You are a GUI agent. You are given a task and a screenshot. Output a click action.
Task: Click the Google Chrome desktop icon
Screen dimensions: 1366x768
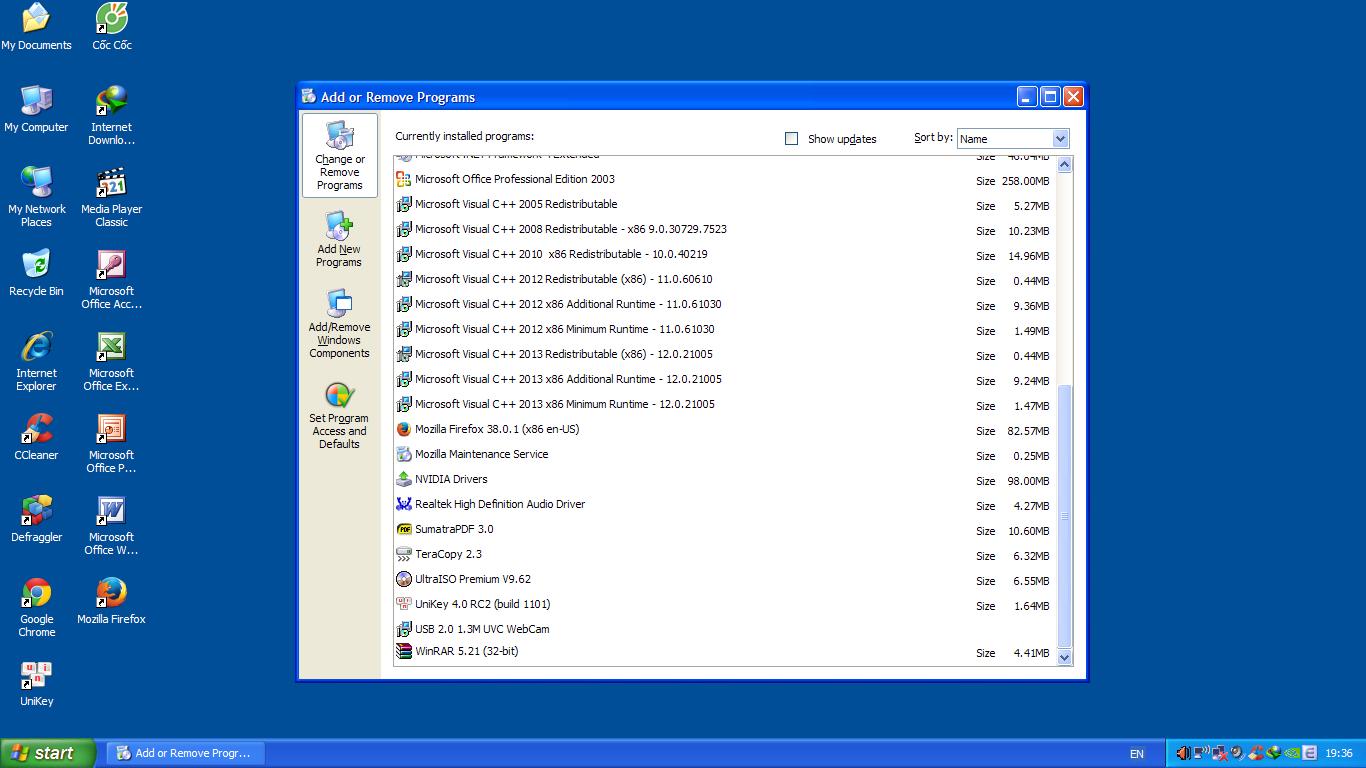pos(36,594)
